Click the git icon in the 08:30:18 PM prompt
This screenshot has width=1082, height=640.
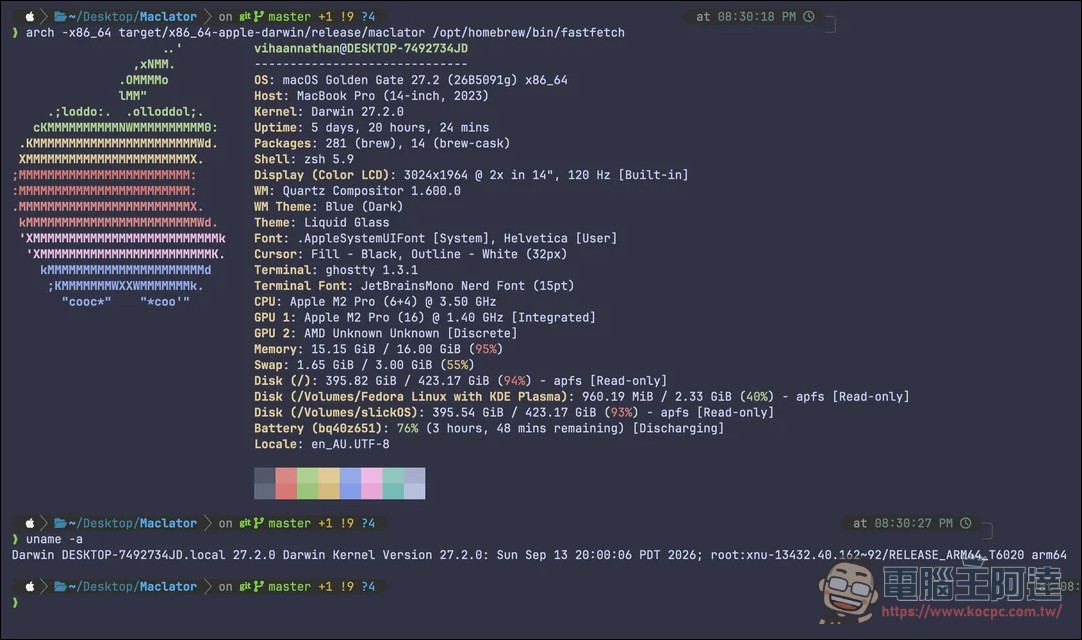pyautogui.click(x=244, y=16)
